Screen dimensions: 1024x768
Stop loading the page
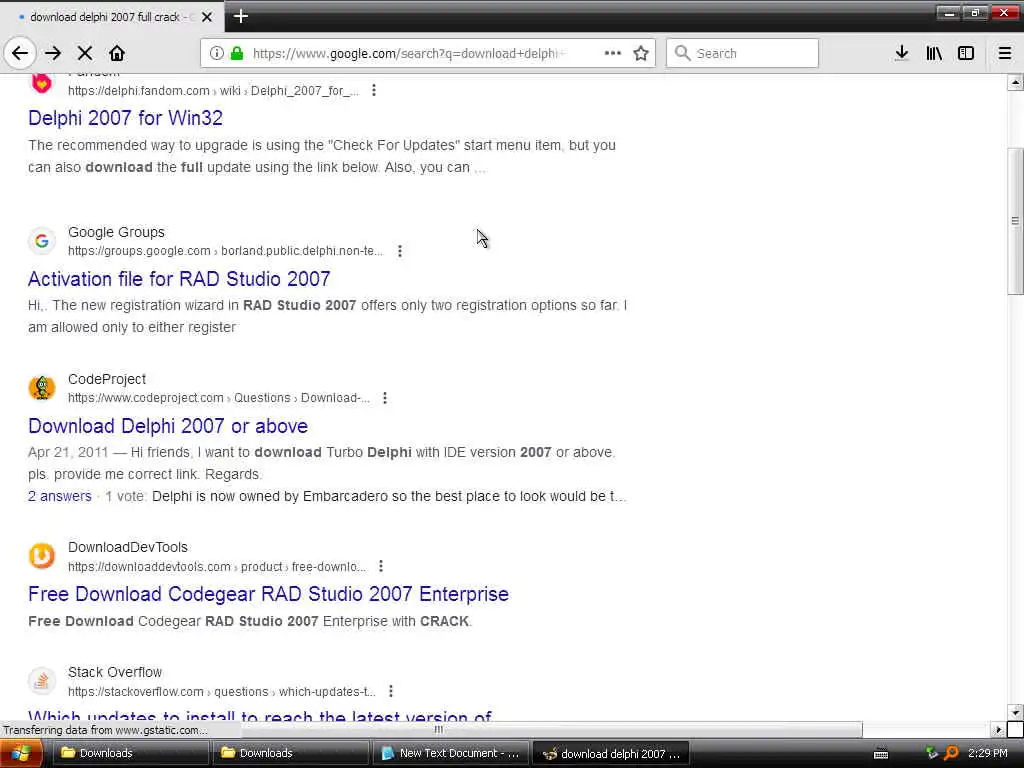85,54
